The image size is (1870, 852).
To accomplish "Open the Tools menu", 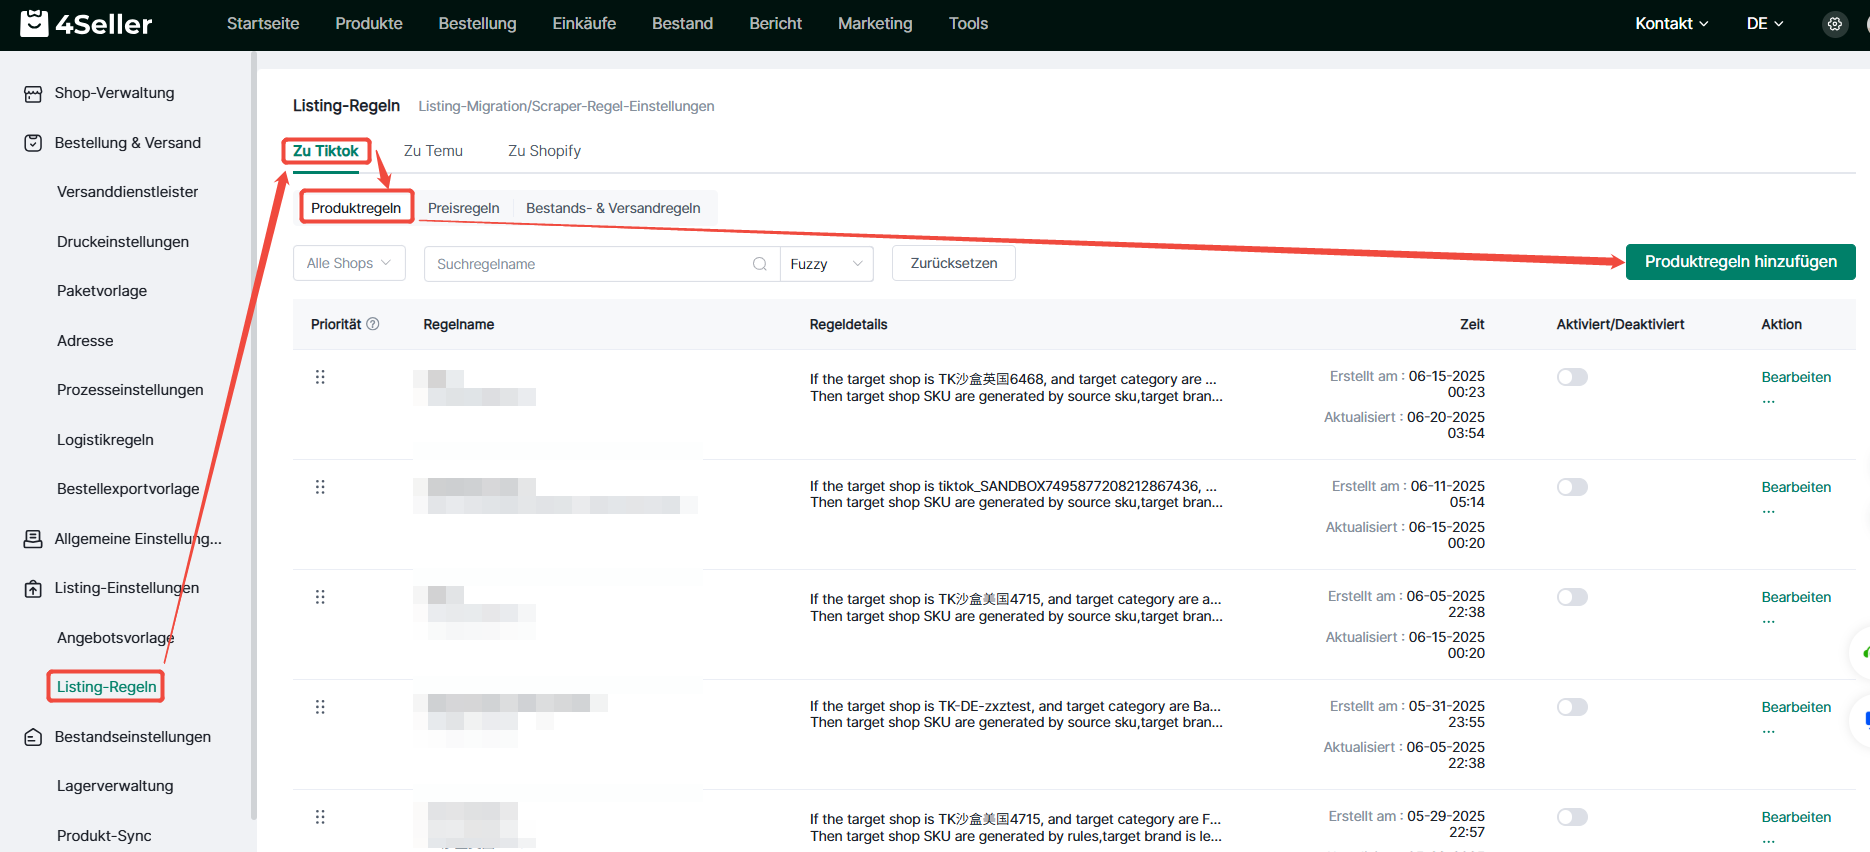I will pyautogui.click(x=968, y=24).
